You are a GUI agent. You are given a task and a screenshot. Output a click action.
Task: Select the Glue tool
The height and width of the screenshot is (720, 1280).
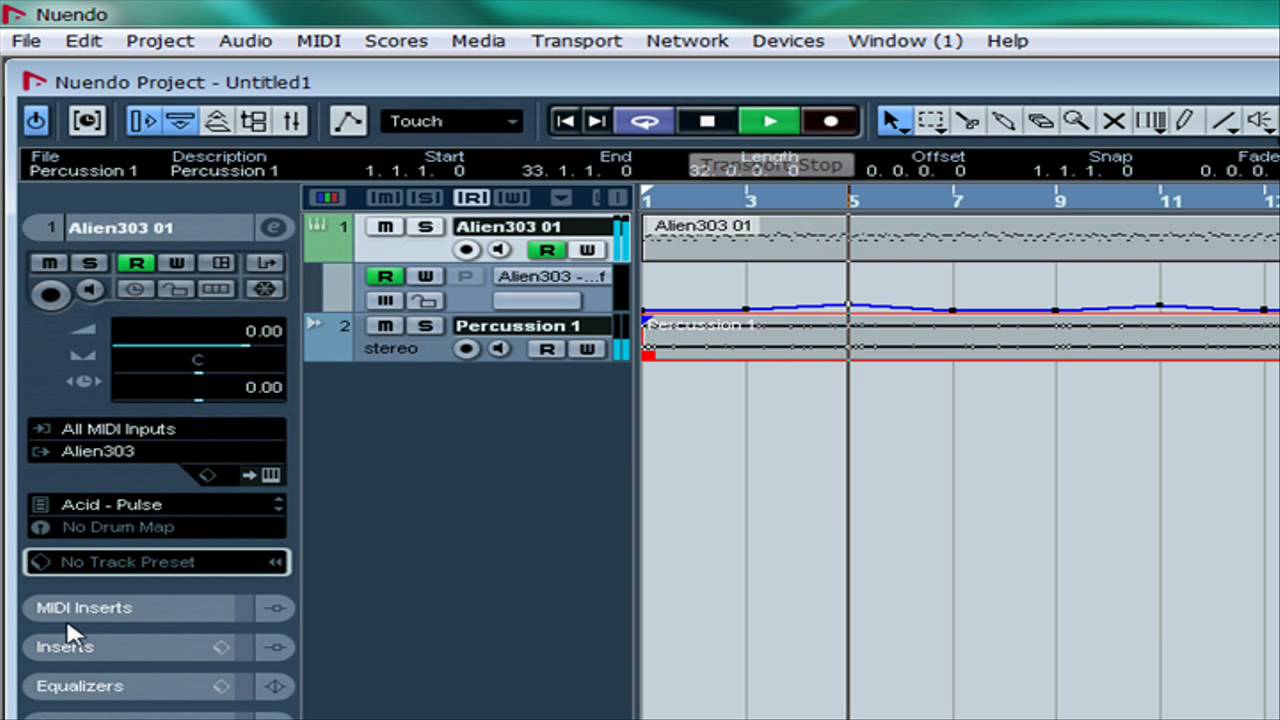point(1004,121)
